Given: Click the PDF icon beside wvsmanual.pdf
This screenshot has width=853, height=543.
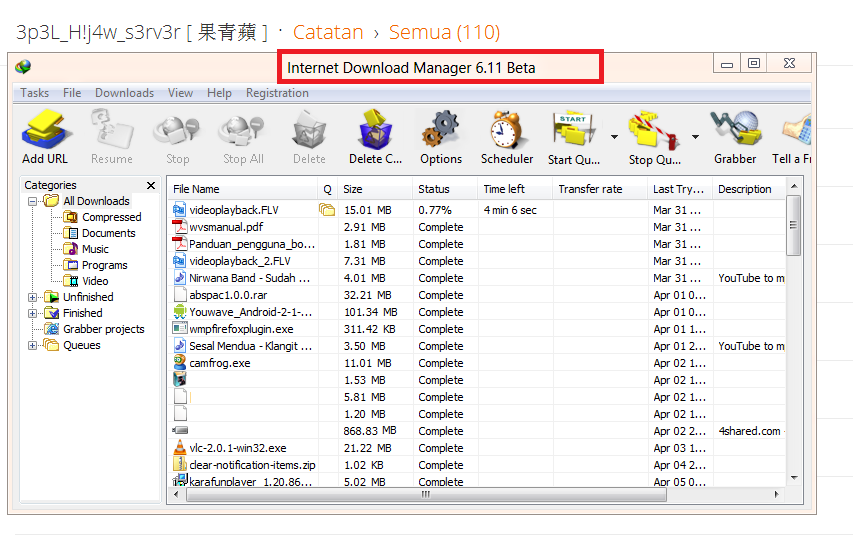Looking at the screenshot, I should tap(180, 226).
